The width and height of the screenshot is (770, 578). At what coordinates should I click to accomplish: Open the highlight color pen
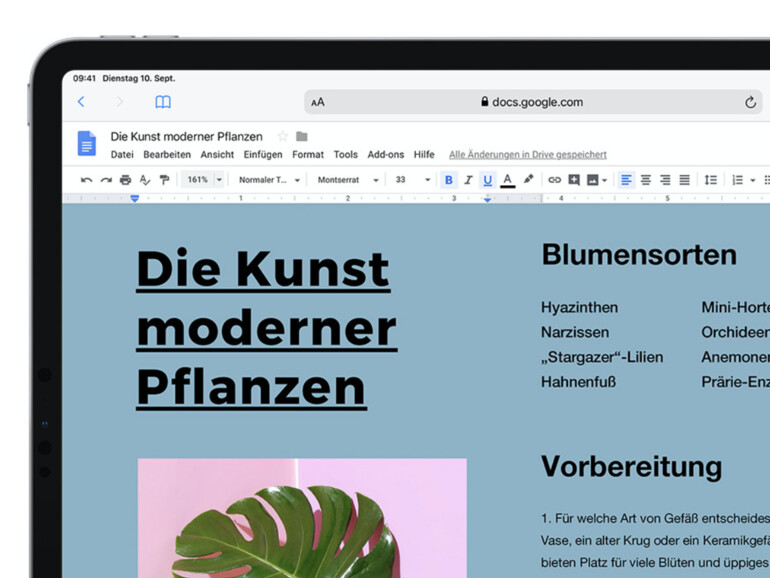pyautogui.click(x=528, y=179)
